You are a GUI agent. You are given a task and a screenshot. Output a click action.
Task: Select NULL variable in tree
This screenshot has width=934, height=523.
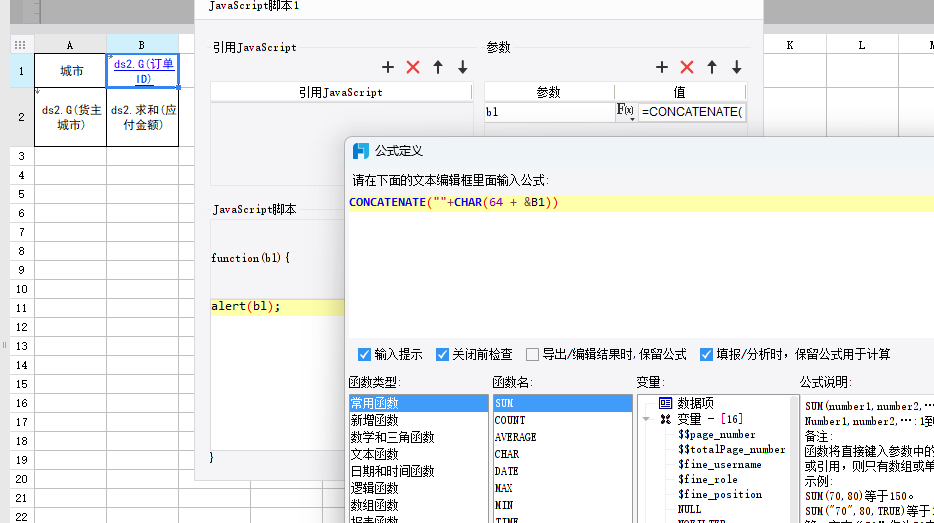click(689, 509)
